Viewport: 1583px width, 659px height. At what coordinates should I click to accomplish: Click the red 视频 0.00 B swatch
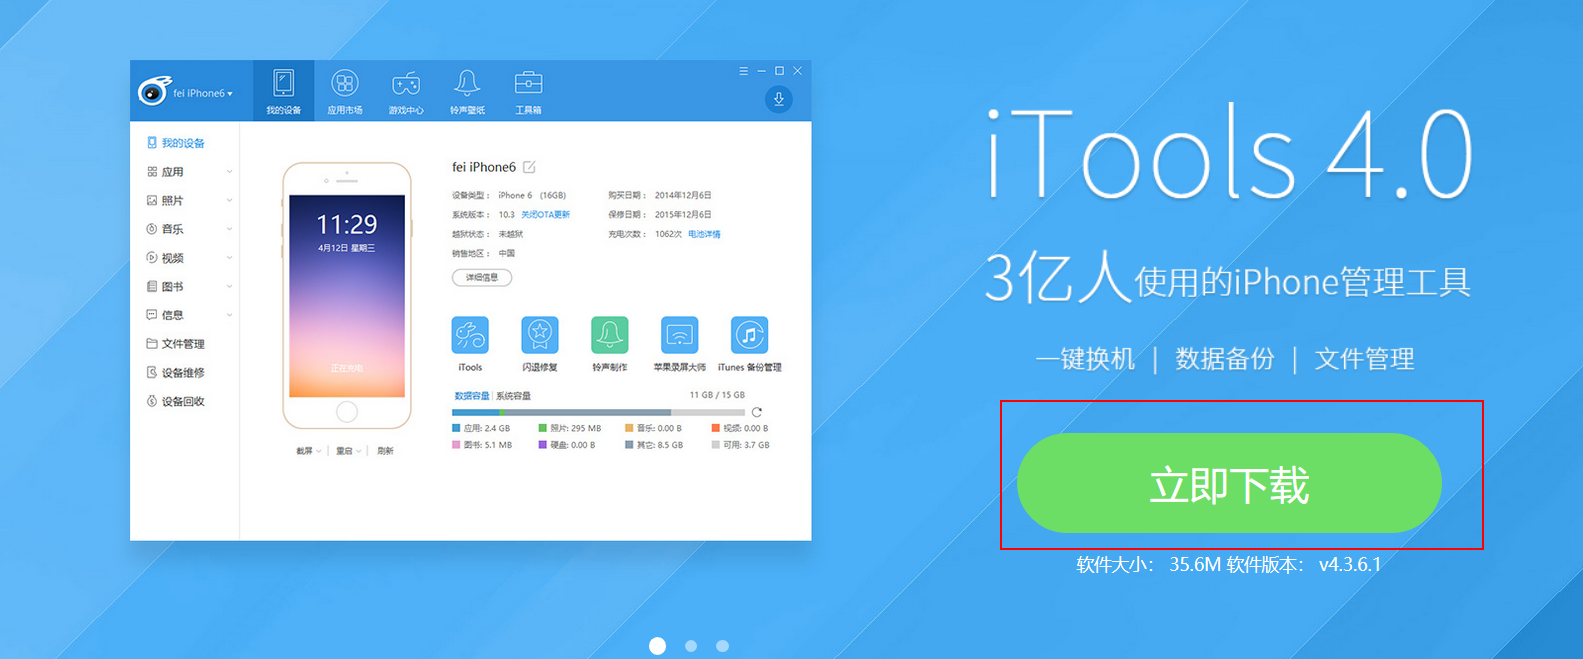tap(716, 428)
